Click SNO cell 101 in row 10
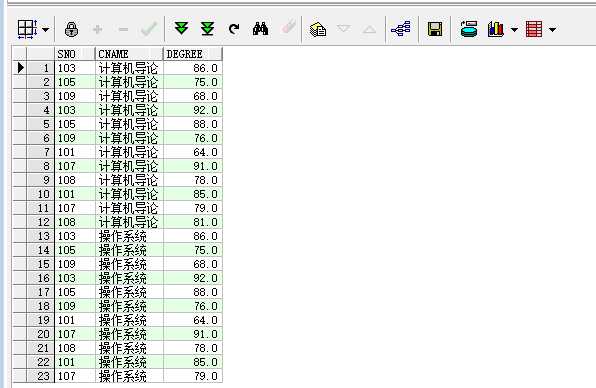The image size is (596, 388). (x=75, y=194)
